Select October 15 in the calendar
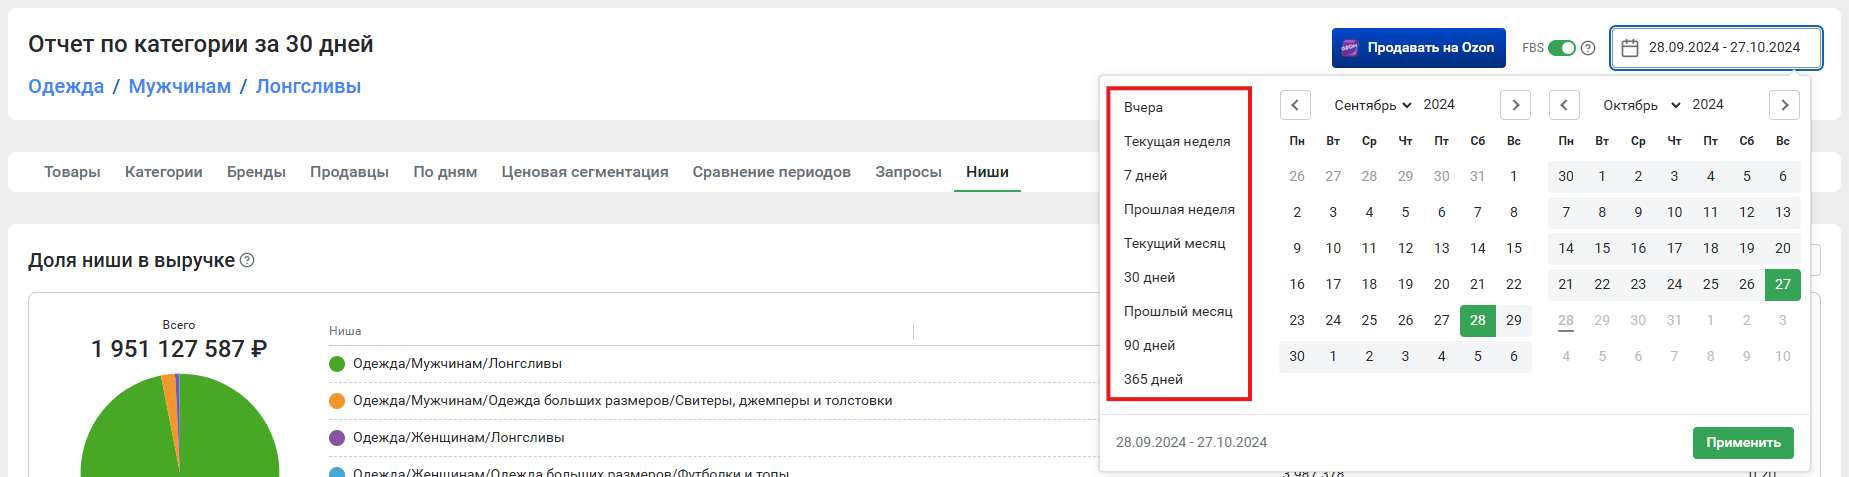Image resolution: width=1849 pixels, height=477 pixels. coord(1602,248)
